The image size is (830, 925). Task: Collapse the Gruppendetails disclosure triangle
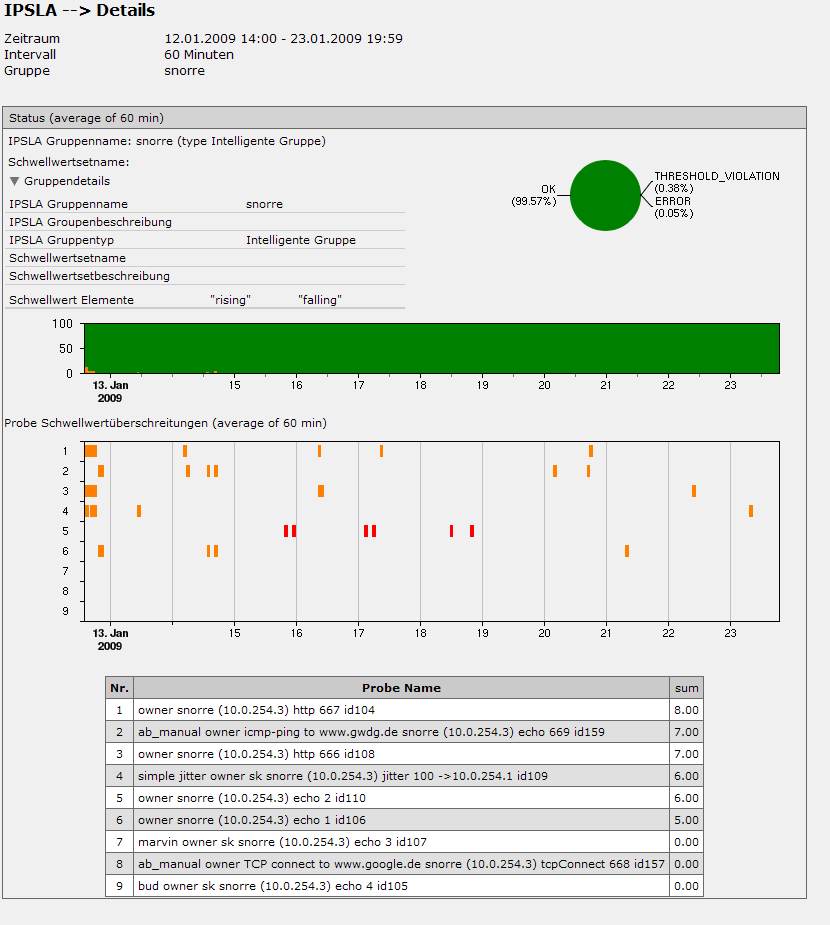point(15,182)
